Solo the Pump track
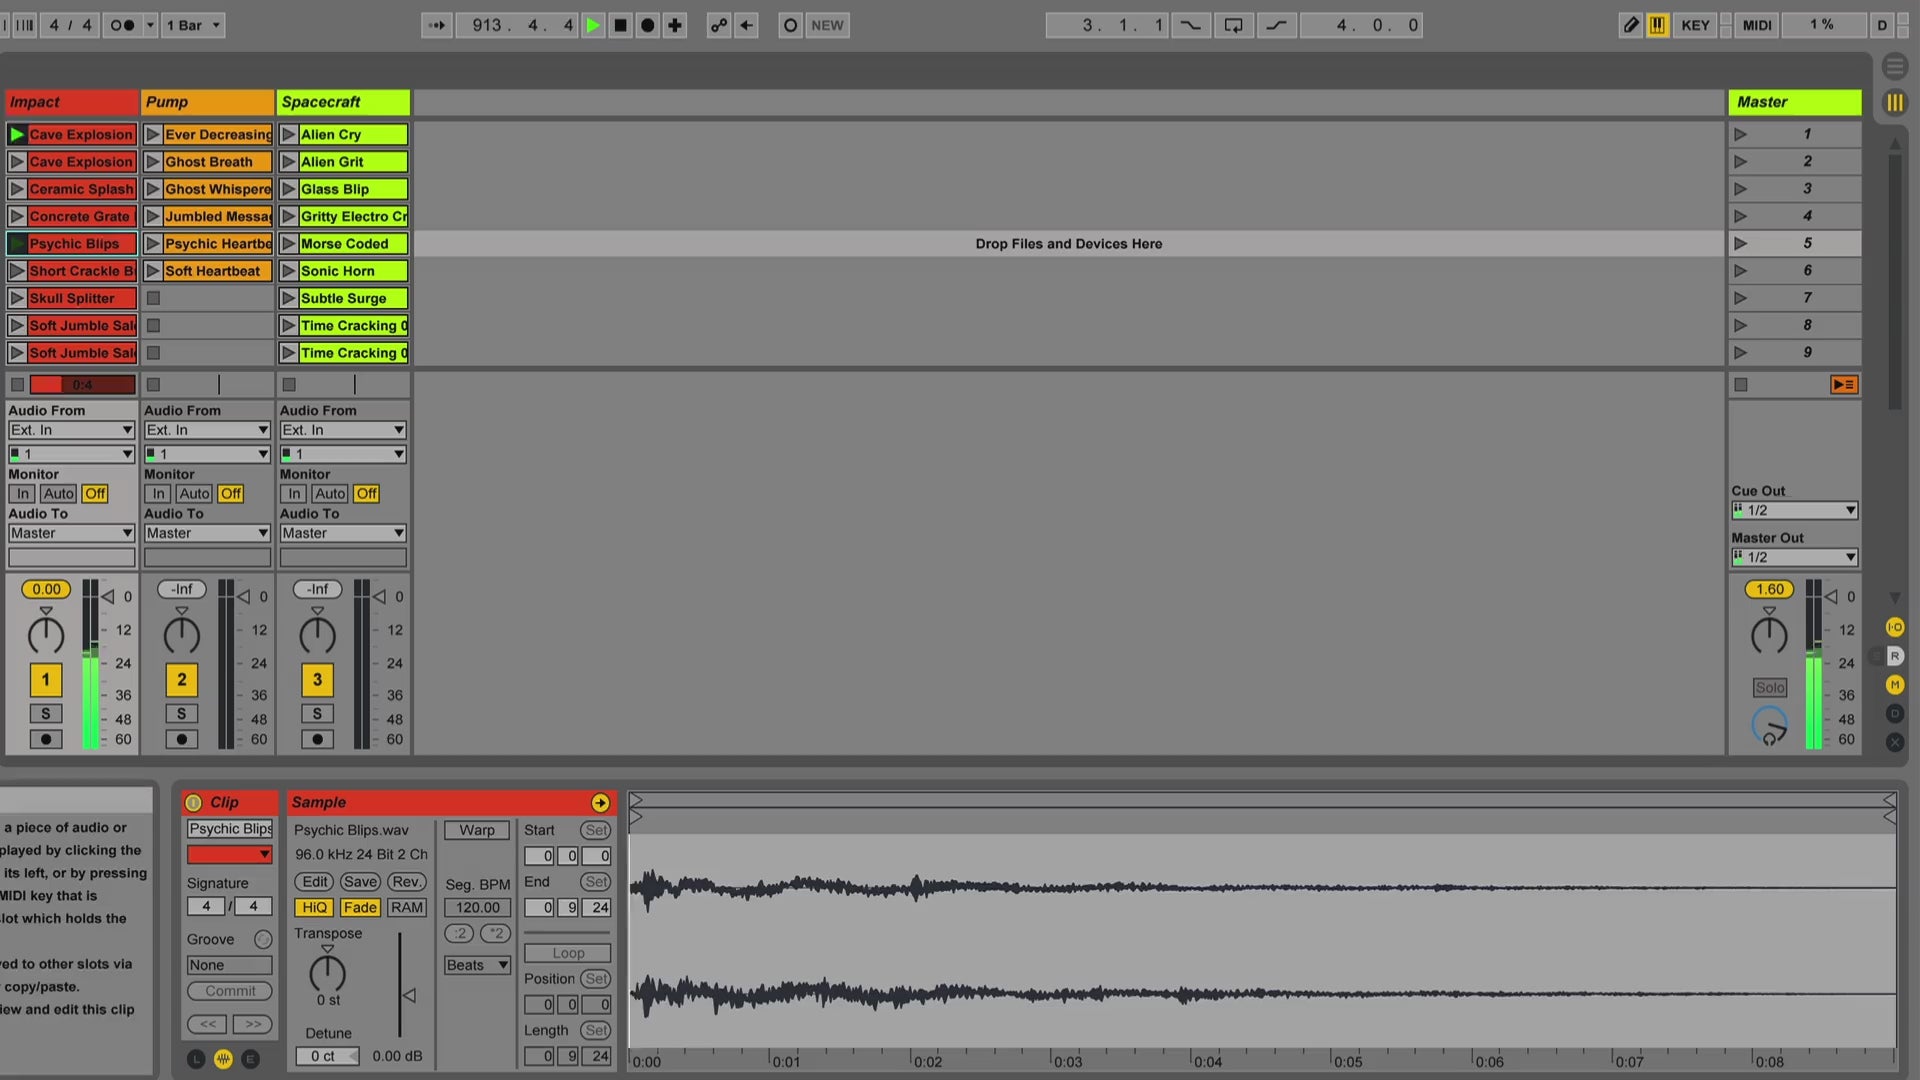 (x=181, y=713)
